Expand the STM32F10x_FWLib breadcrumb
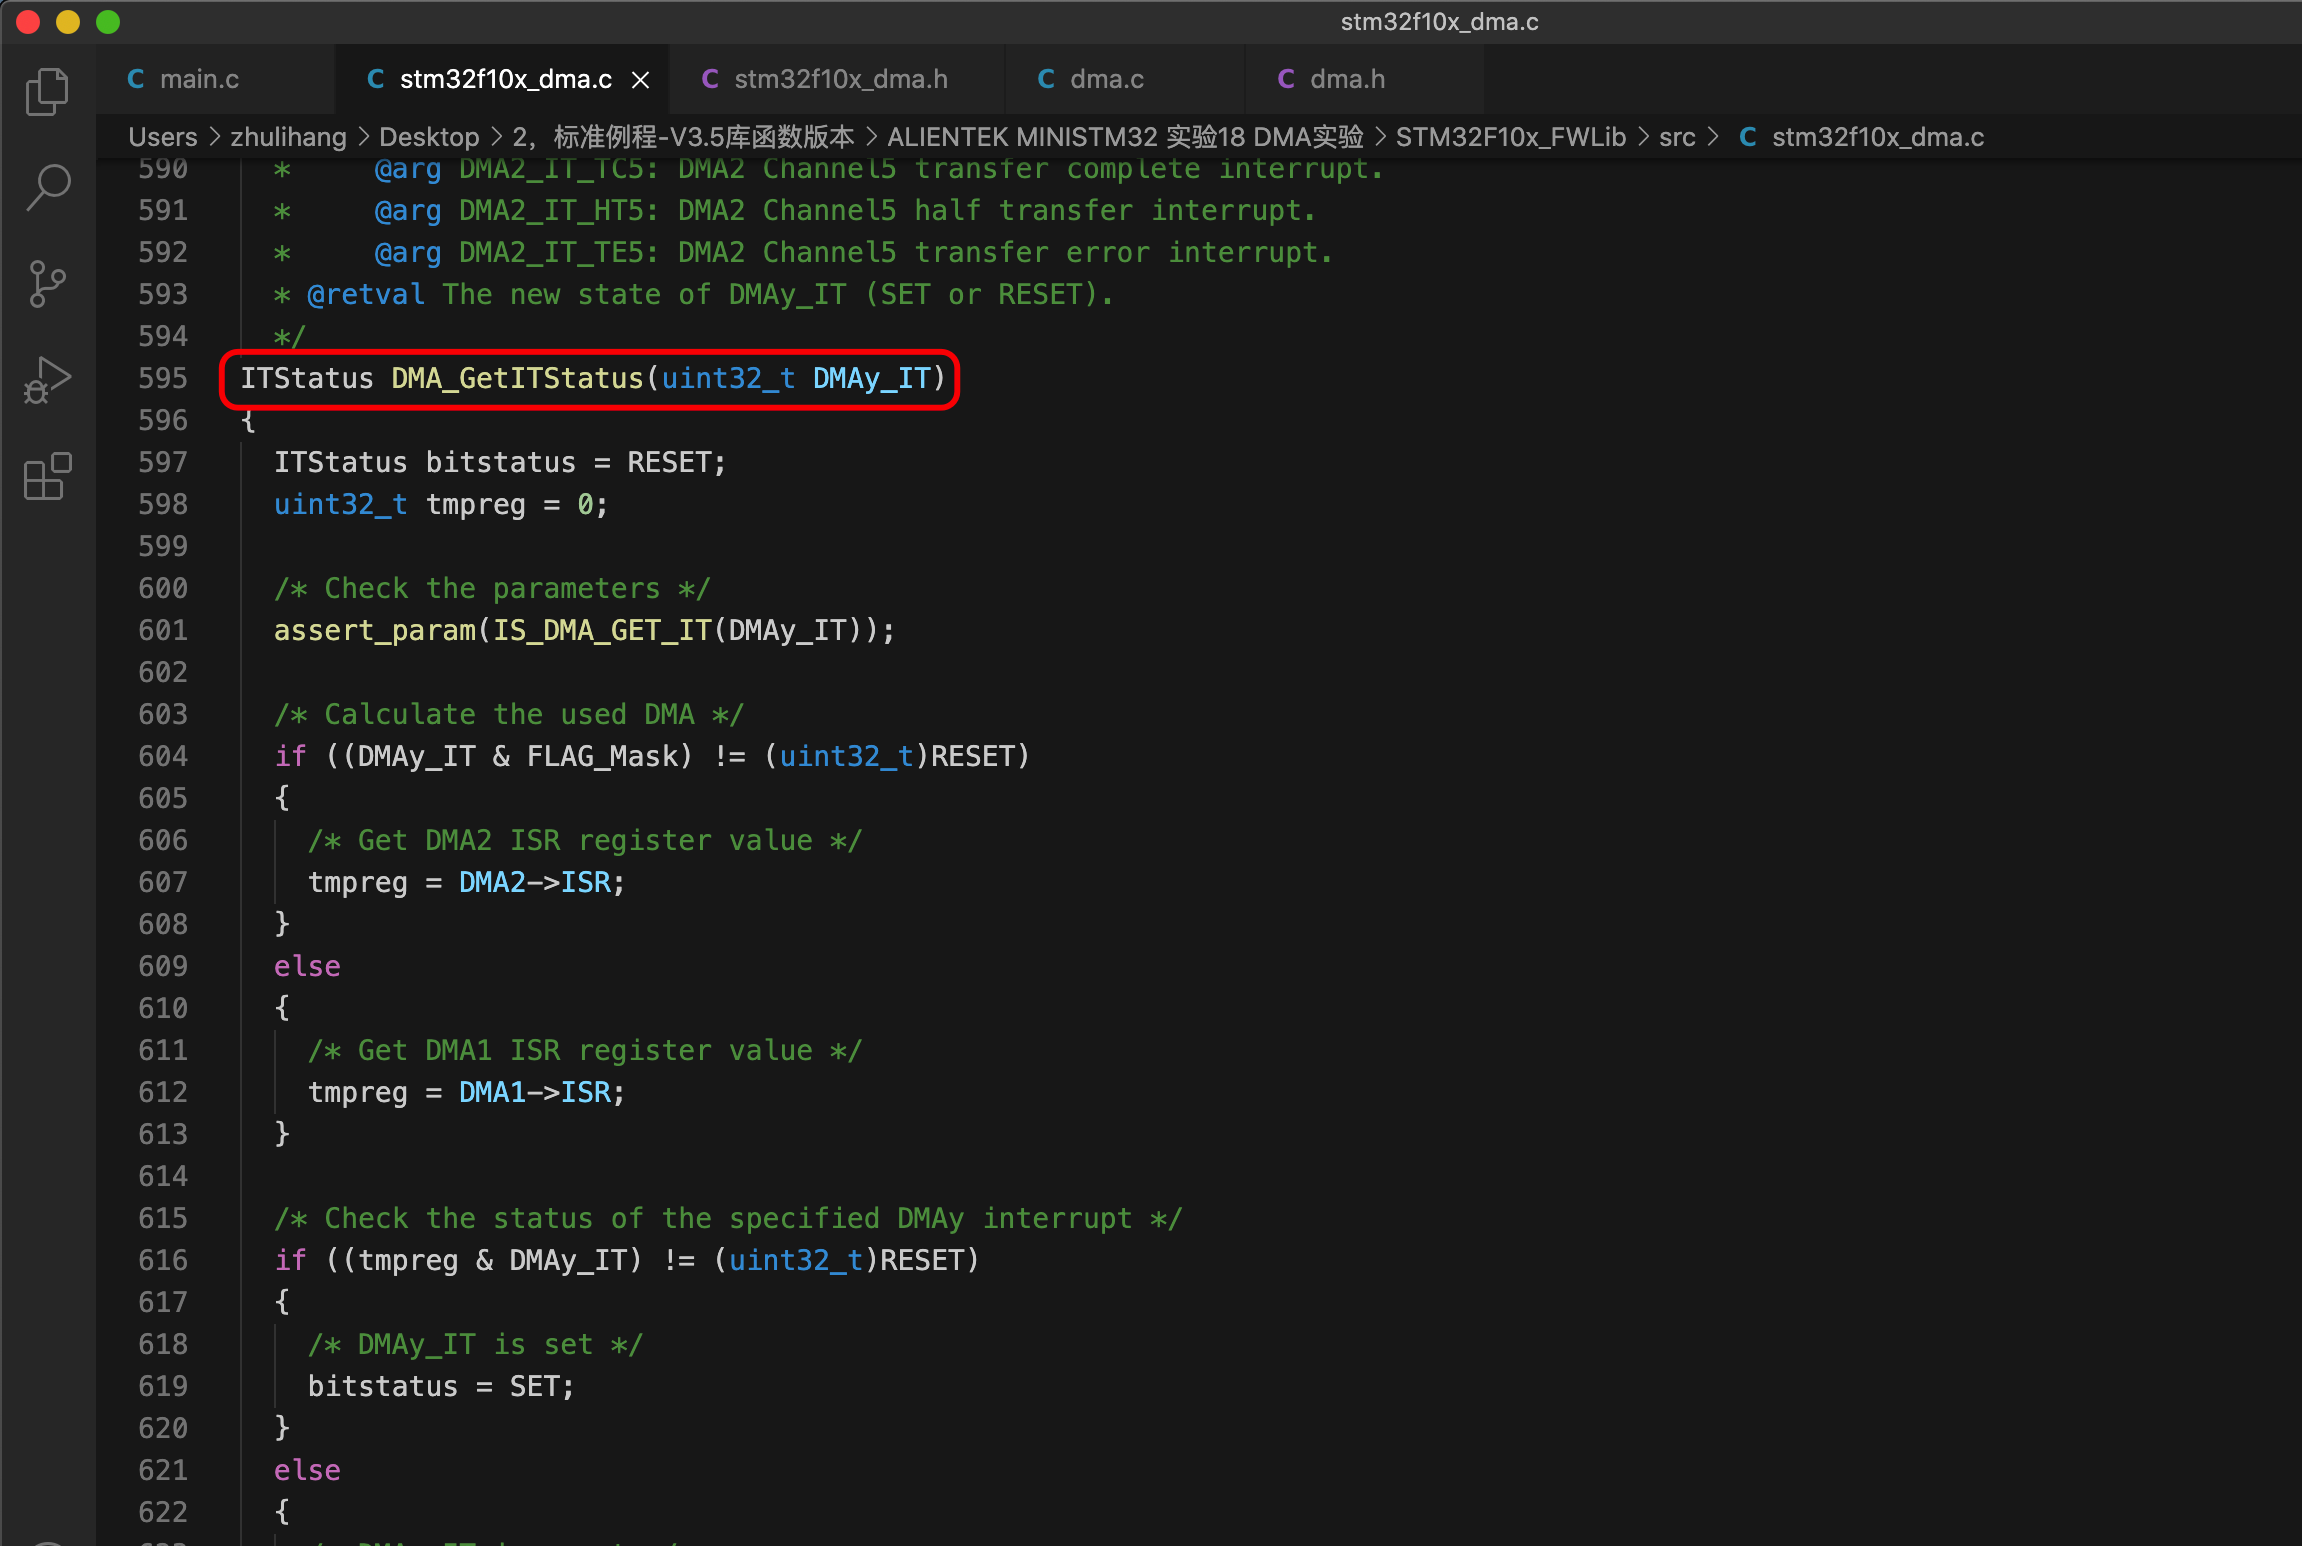This screenshot has width=2302, height=1546. [x=1511, y=137]
